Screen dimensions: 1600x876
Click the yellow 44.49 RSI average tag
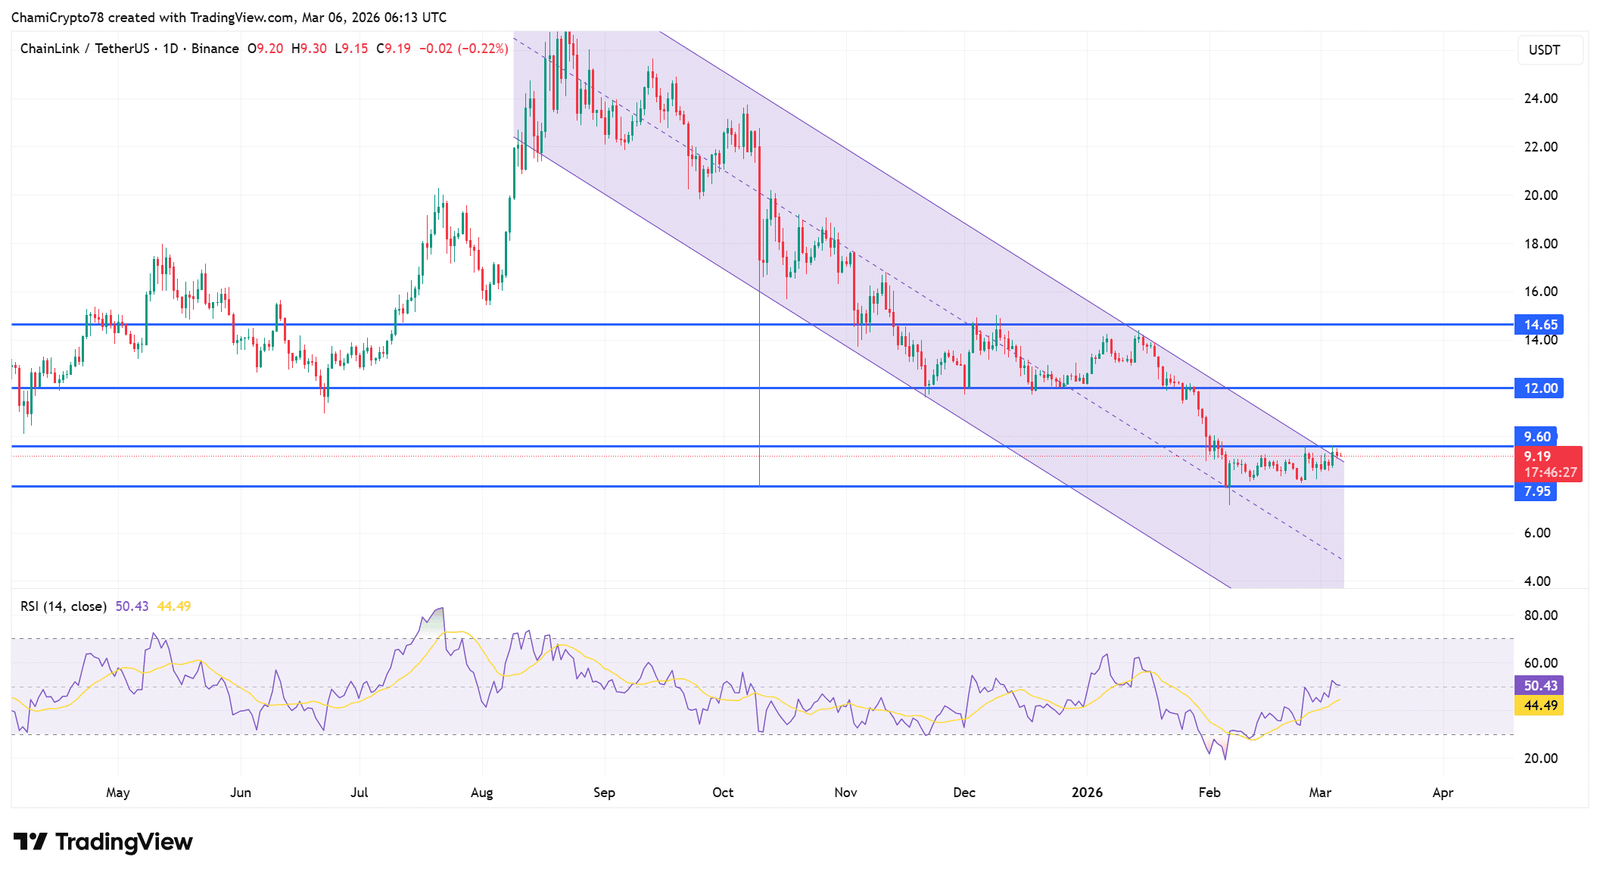tap(1540, 706)
